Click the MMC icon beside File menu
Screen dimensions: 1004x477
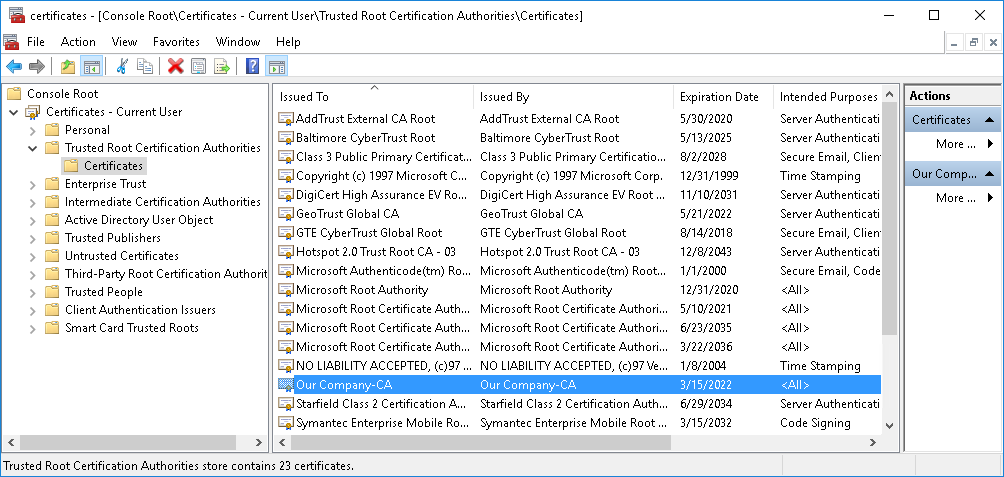click(11, 42)
